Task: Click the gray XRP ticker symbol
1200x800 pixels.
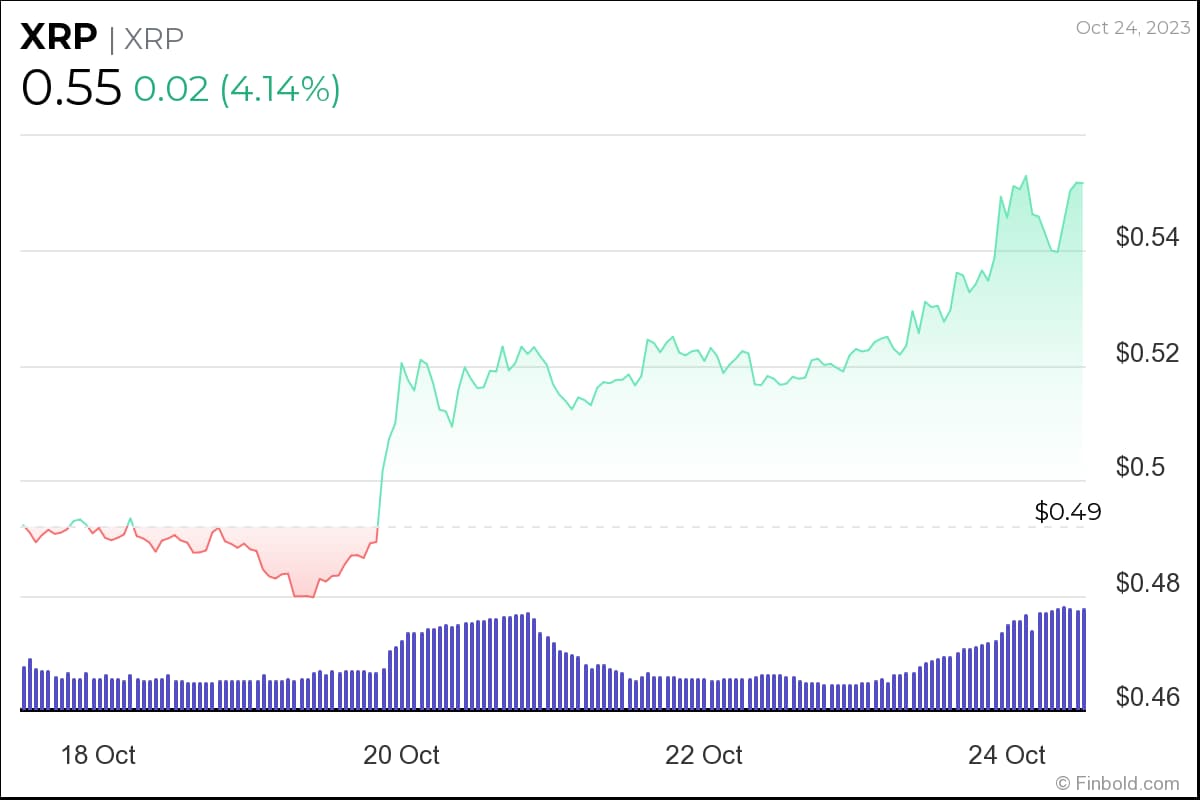Action: [x=154, y=38]
